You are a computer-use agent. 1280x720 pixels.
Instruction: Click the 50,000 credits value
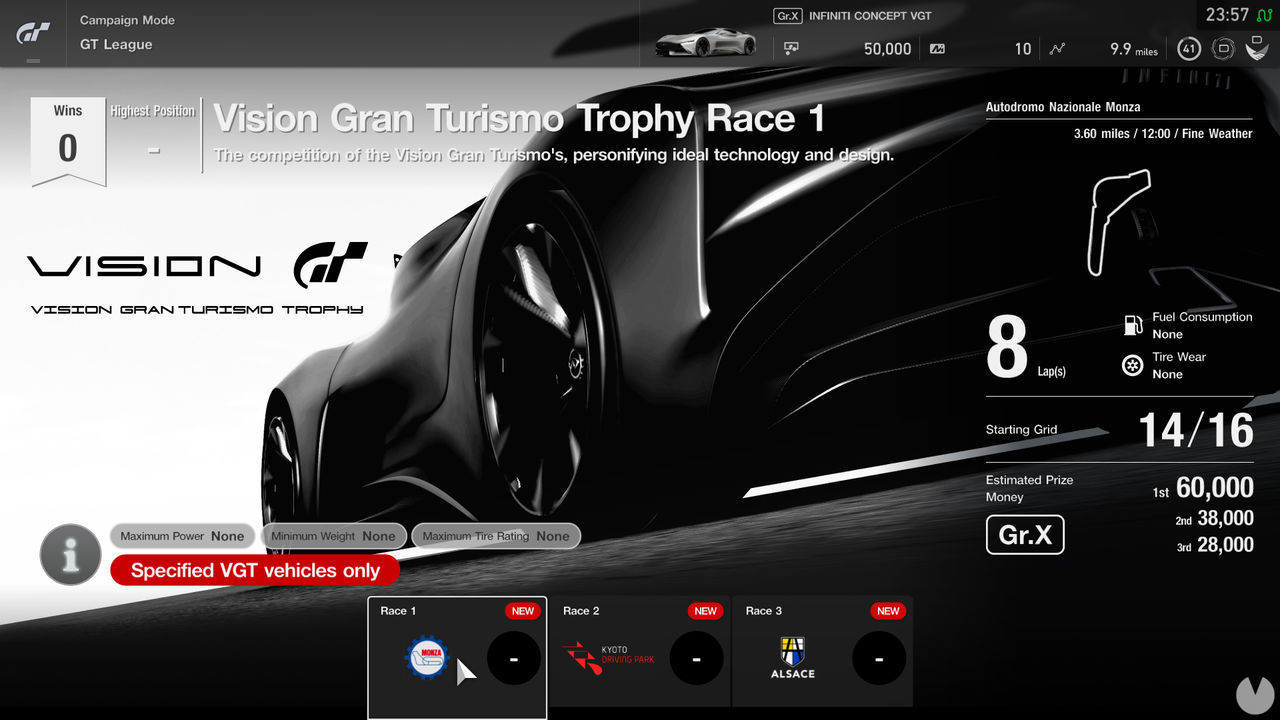point(888,48)
